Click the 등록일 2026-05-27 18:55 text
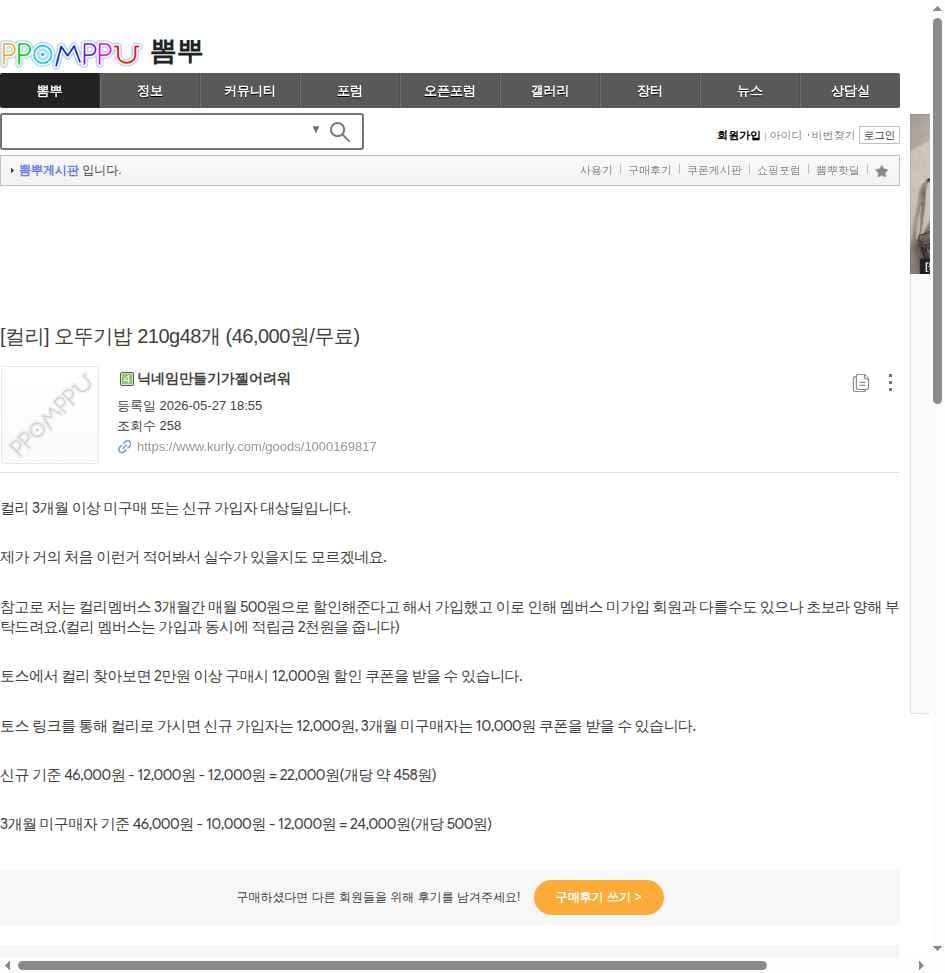945x973 pixels. tap(189, 406)
